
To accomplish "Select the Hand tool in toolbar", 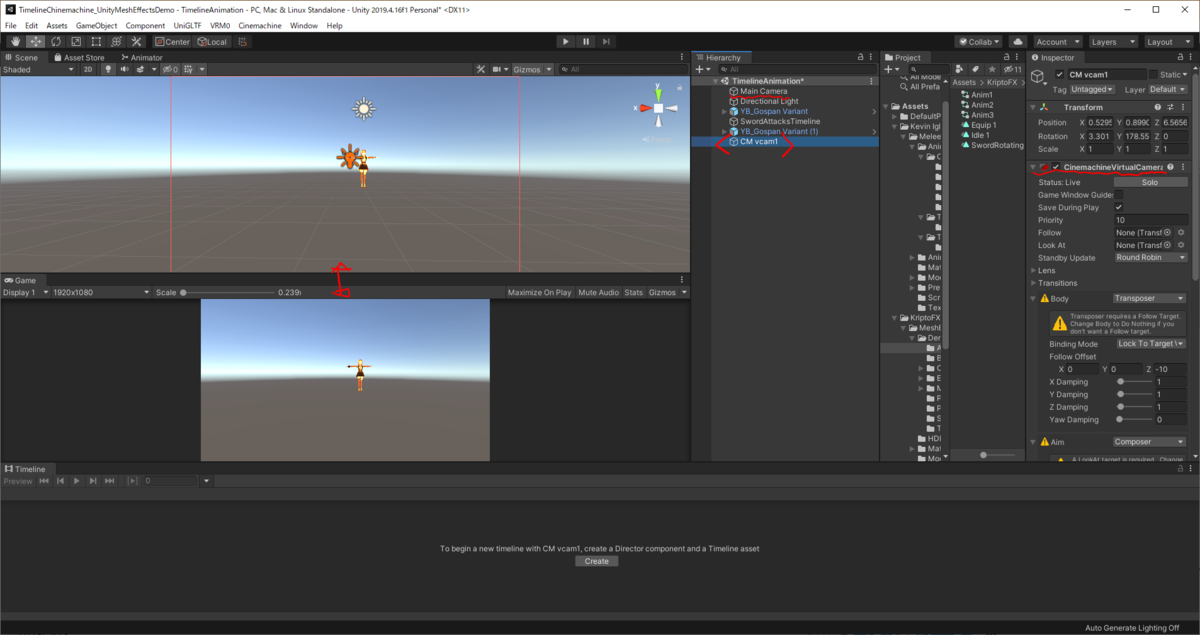I will [x=16, y=41].
